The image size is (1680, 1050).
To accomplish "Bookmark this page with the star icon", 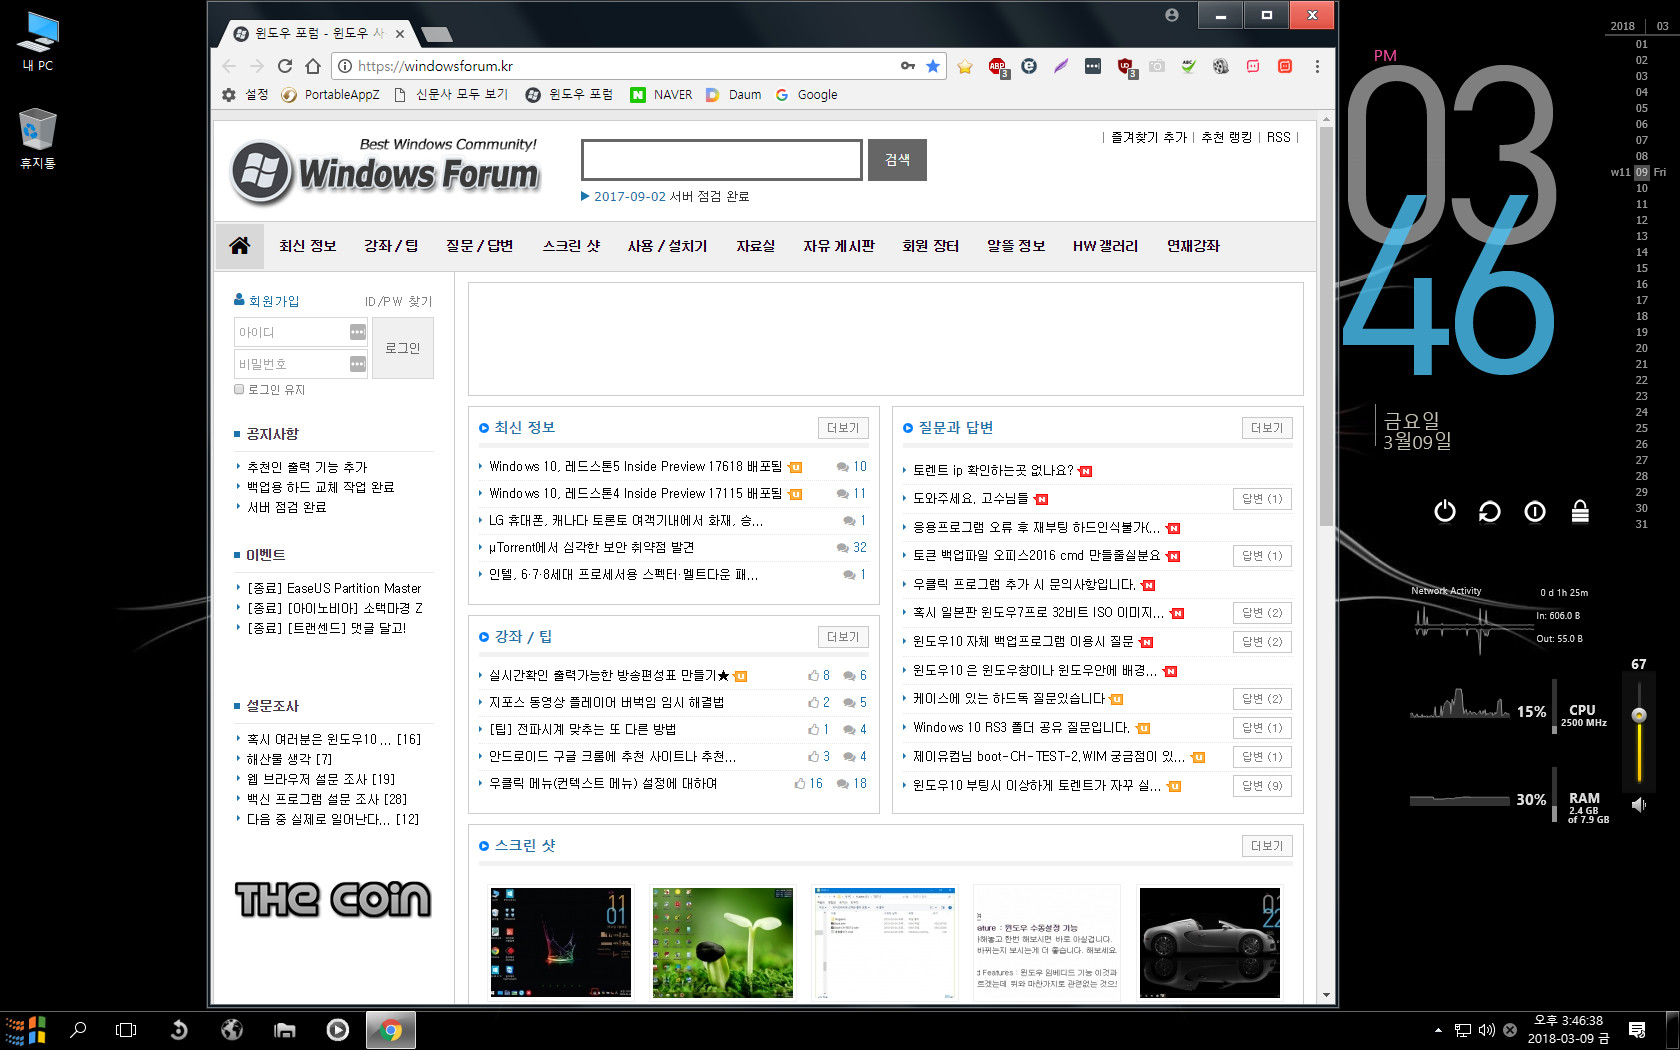I will tap(933, 66).
